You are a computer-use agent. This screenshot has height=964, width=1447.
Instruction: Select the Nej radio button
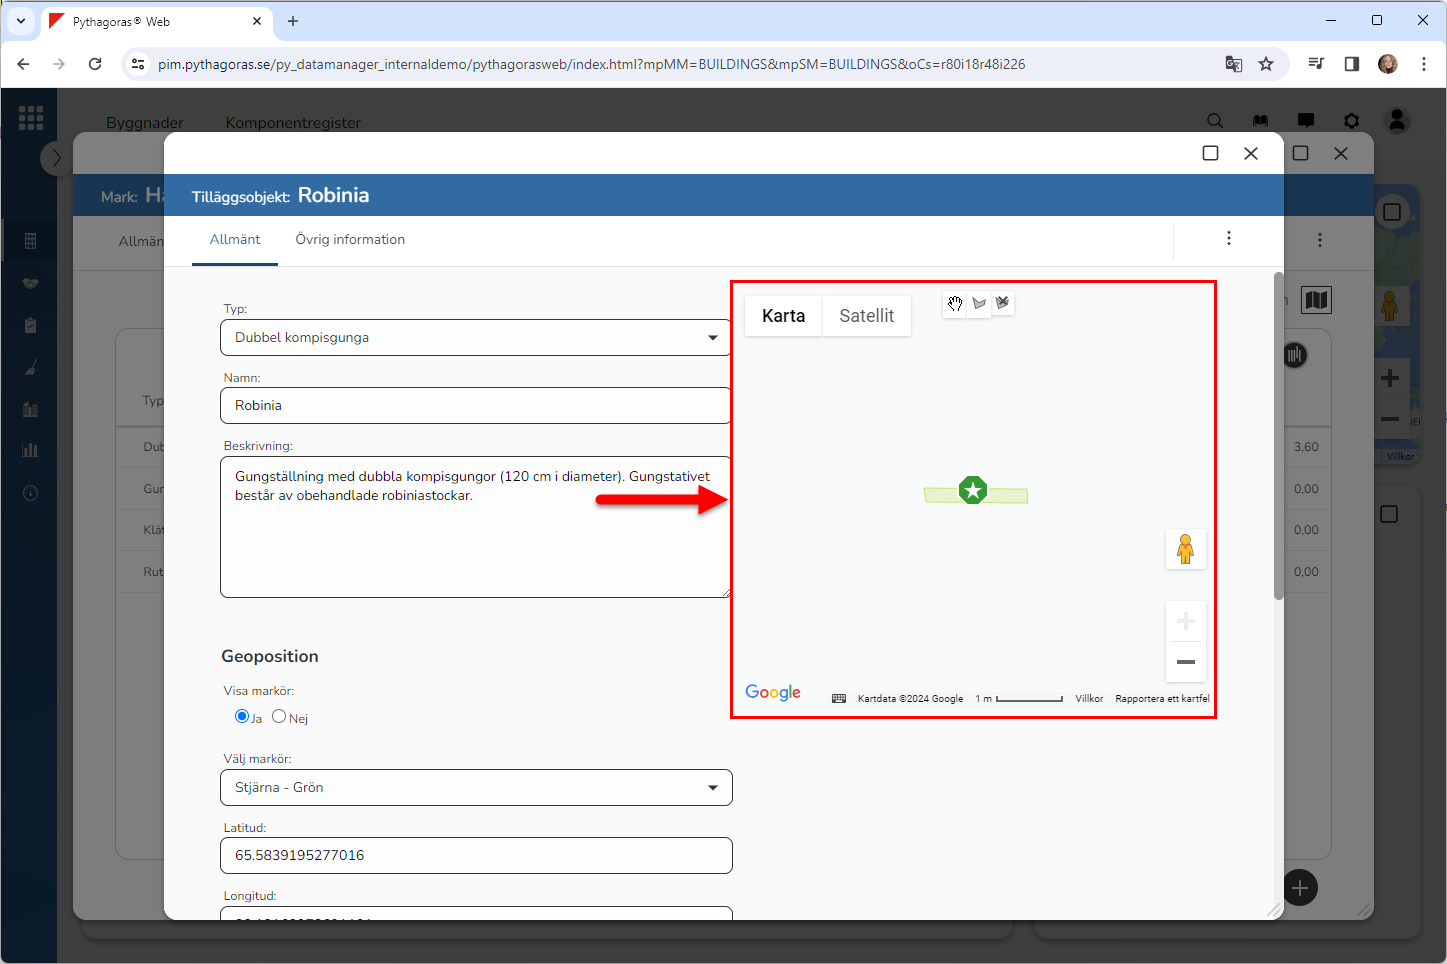pos(279,716)
